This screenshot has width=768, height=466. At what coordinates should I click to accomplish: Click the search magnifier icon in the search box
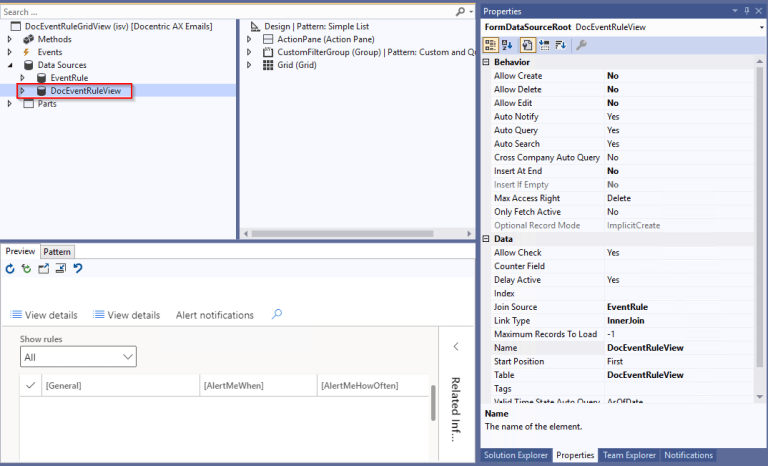(x=459, y=11)
